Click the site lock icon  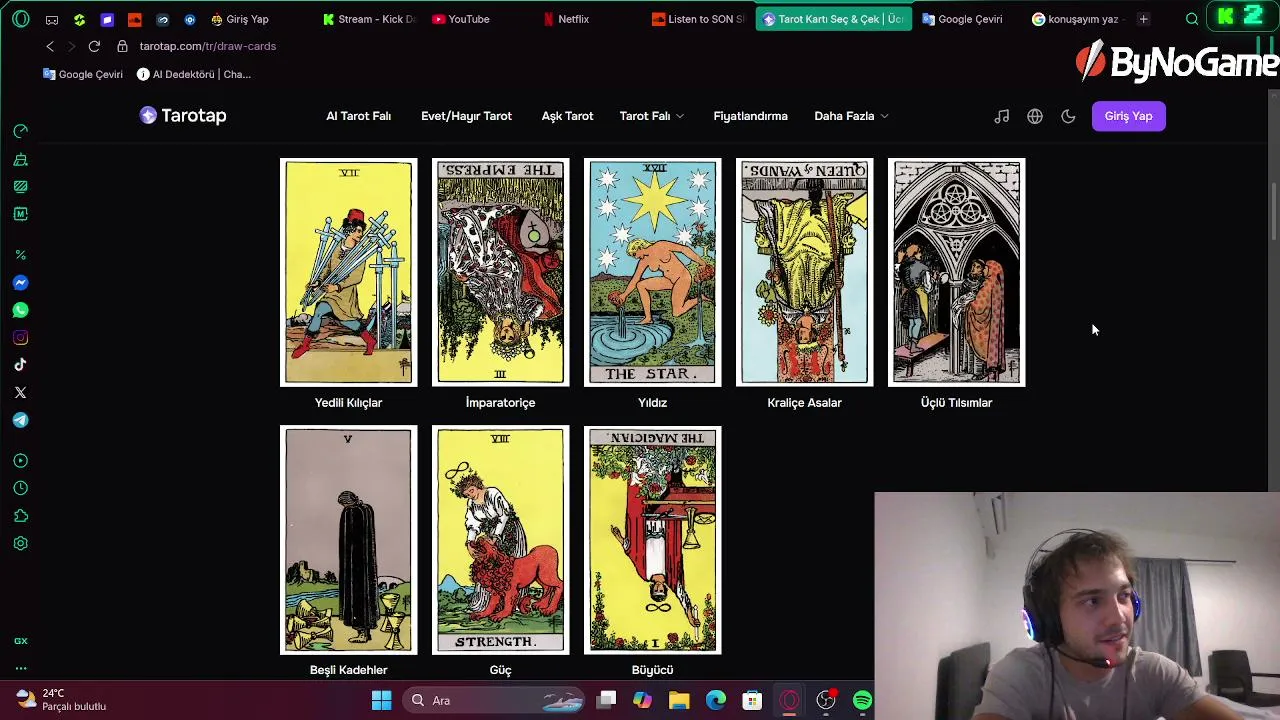122,46
